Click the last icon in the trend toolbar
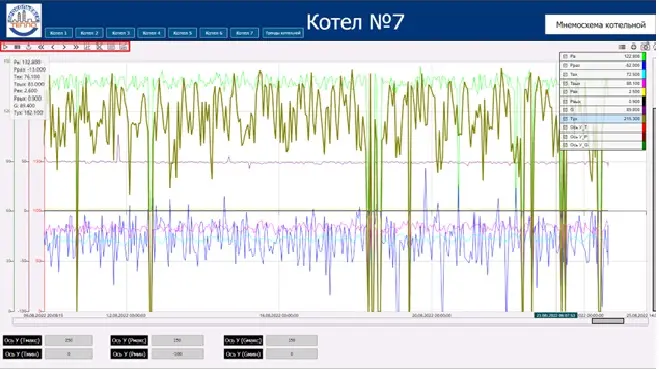The height and width of the screenshot is (371, 660). click(x=123, y=47)
